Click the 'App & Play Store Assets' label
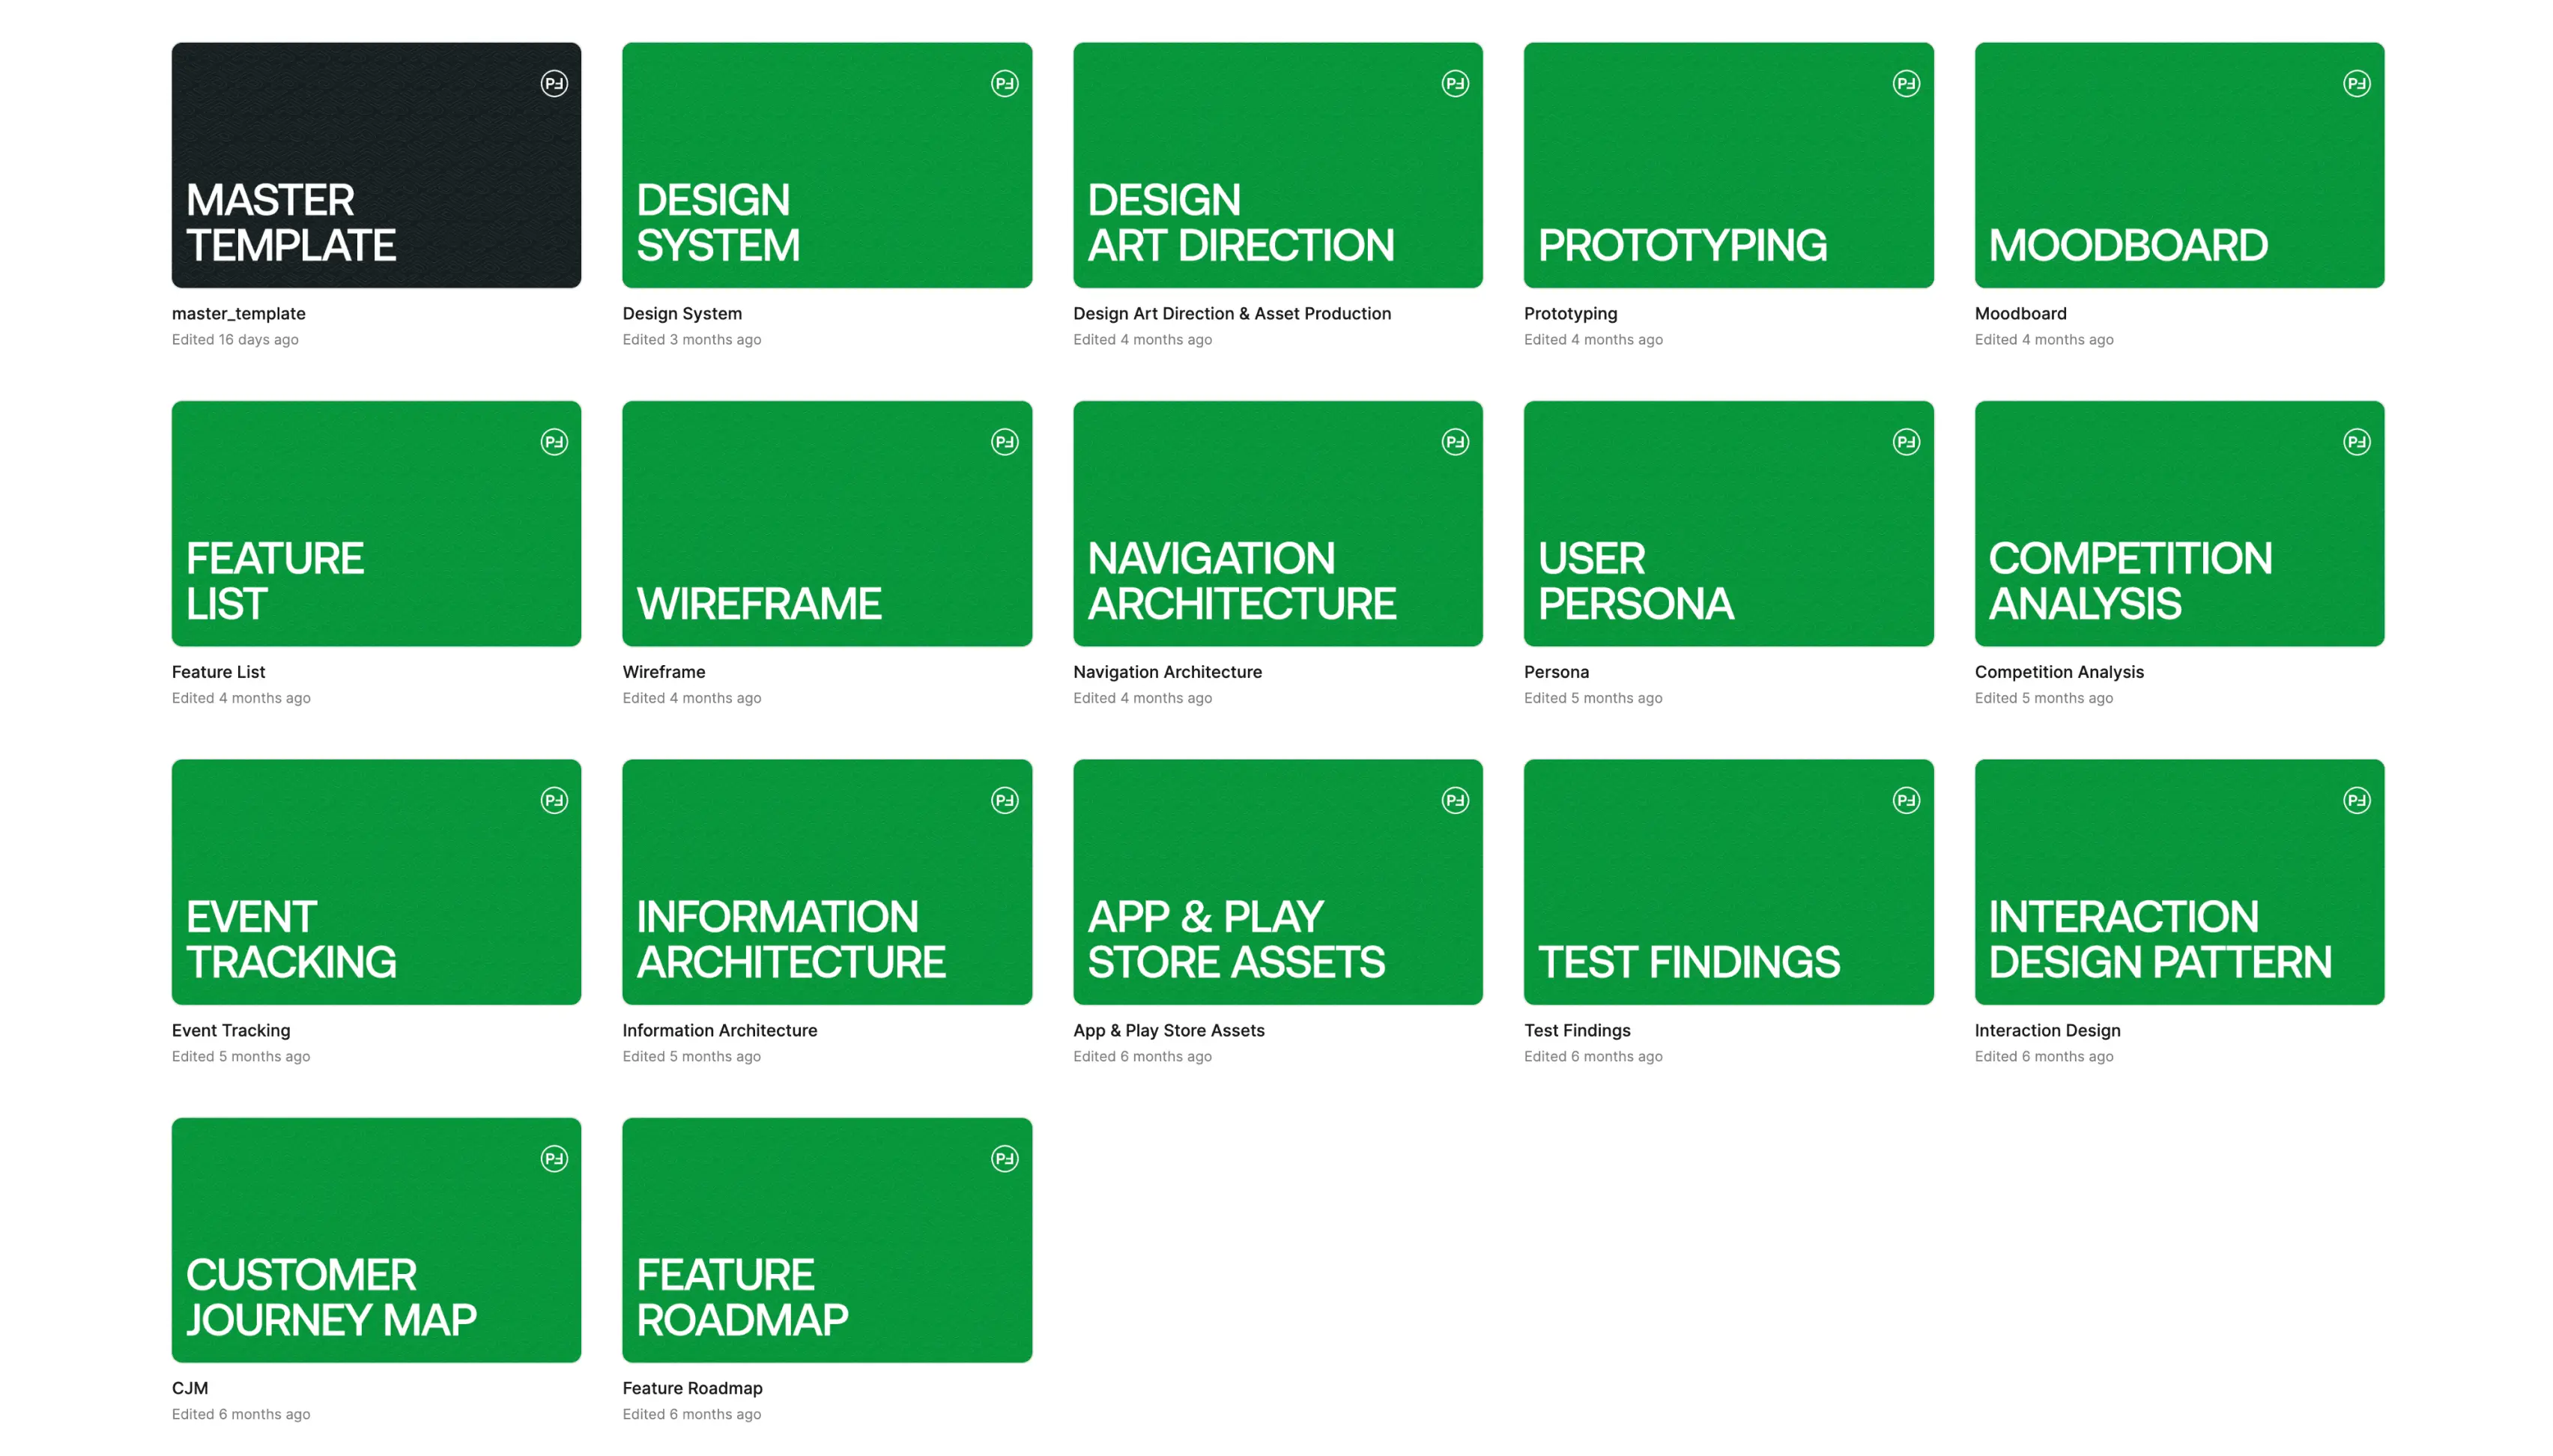This screenshot has width=2553, height=1456. point(1168,1030)
